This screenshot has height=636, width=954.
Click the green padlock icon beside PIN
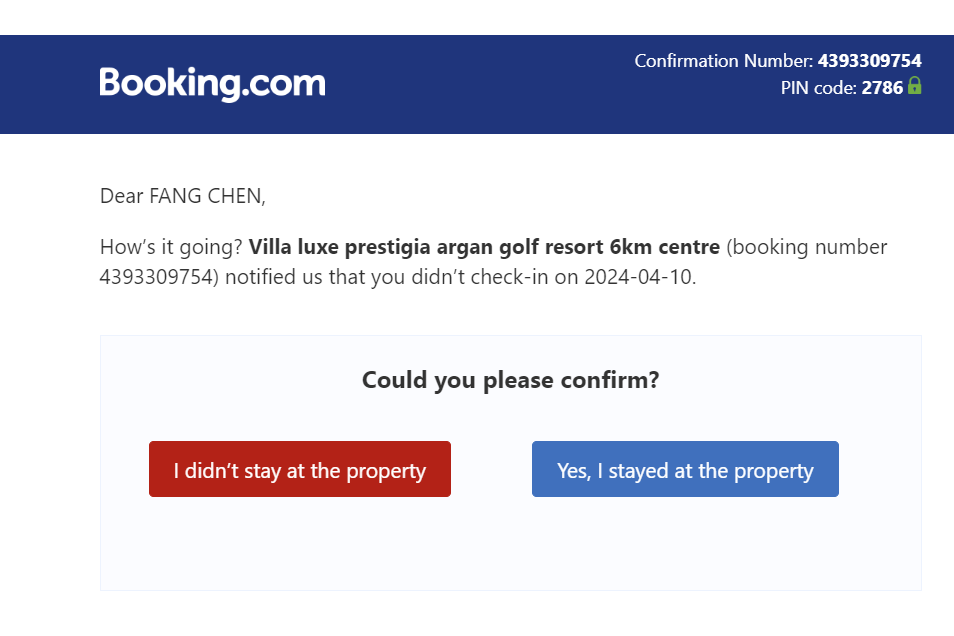914,86
